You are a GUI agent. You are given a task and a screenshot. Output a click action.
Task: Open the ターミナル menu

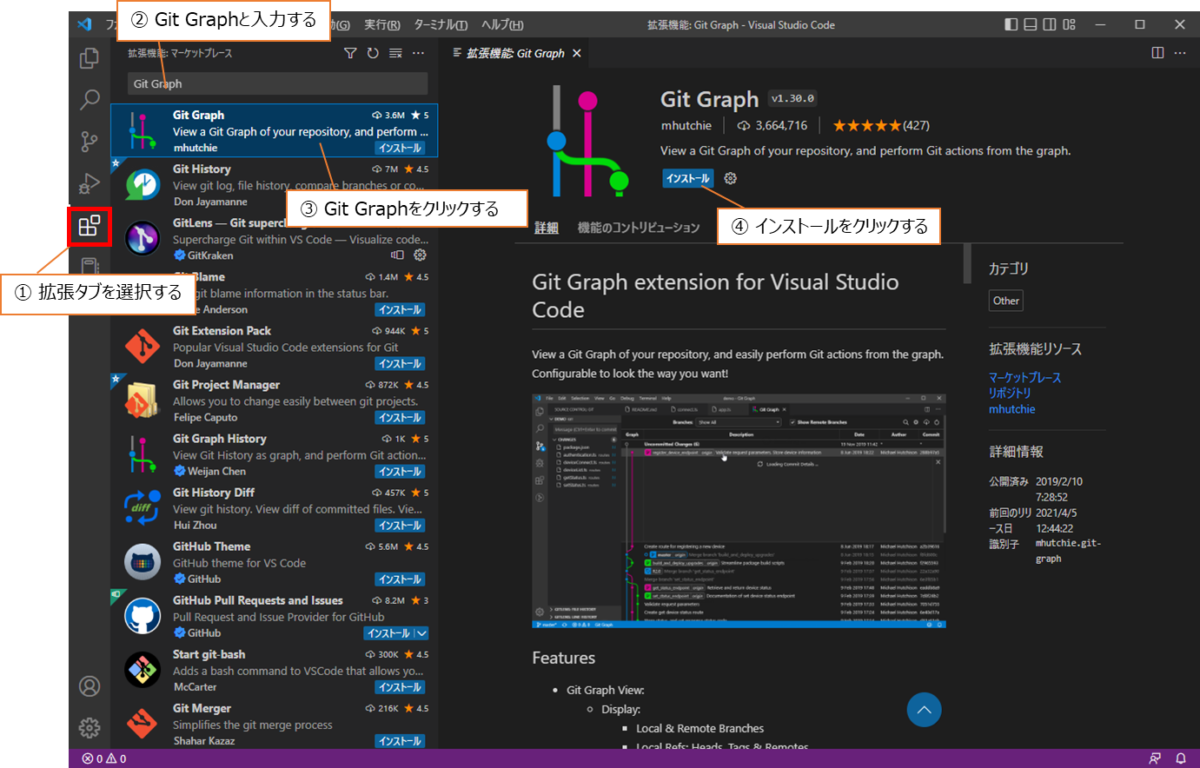click(x=440, y=25)
